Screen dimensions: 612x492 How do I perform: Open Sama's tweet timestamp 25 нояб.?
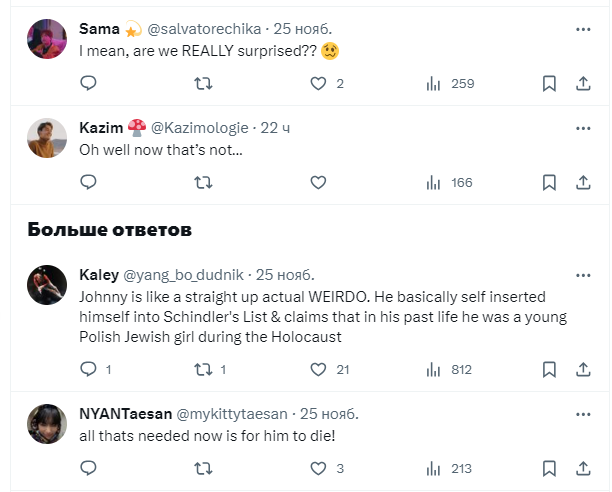coord(304,29)
